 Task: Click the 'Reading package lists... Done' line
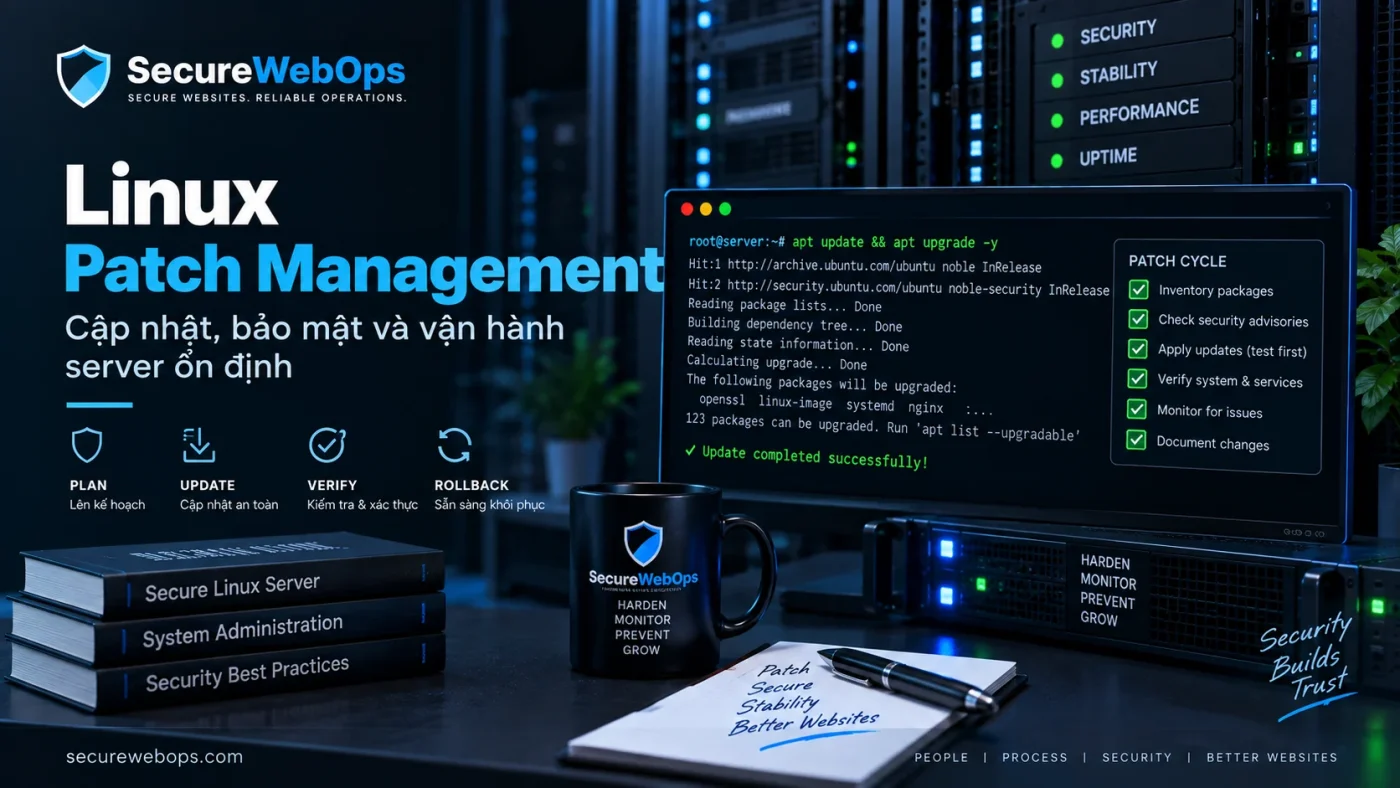click(x=785, y=306)
